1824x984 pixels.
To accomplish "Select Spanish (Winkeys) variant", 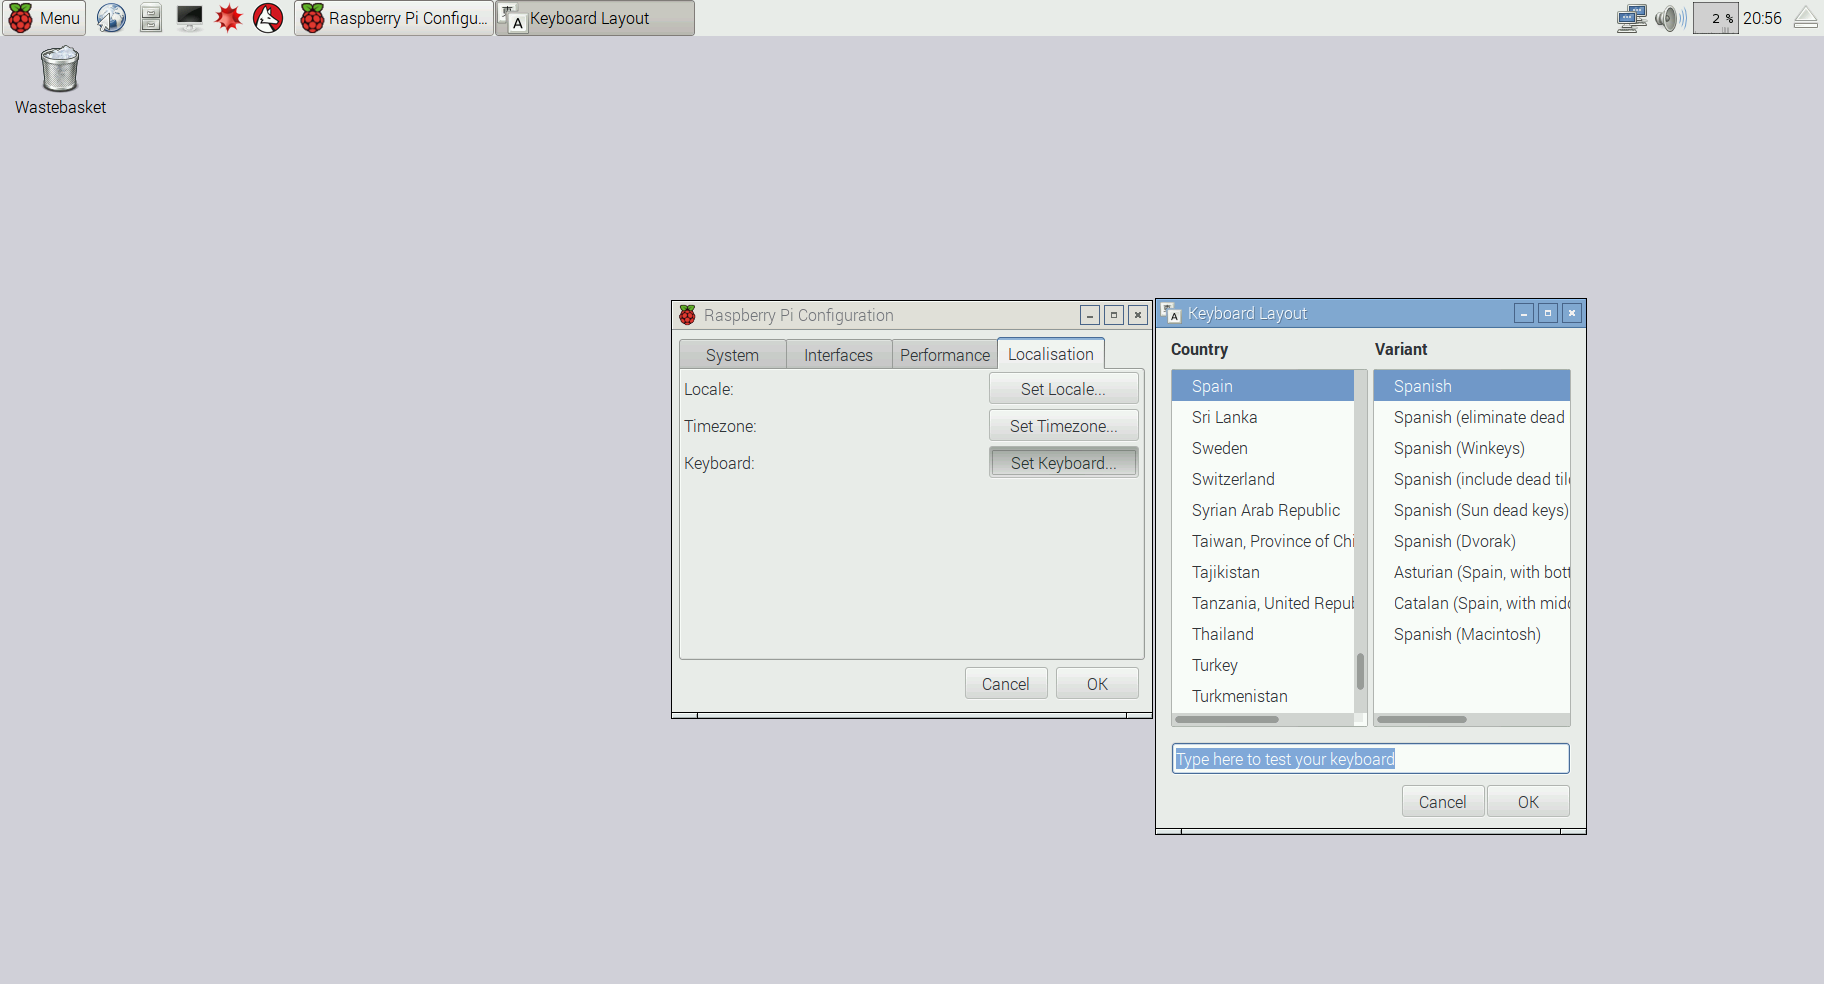I will pyautogui.click(x=1472, y=448).
